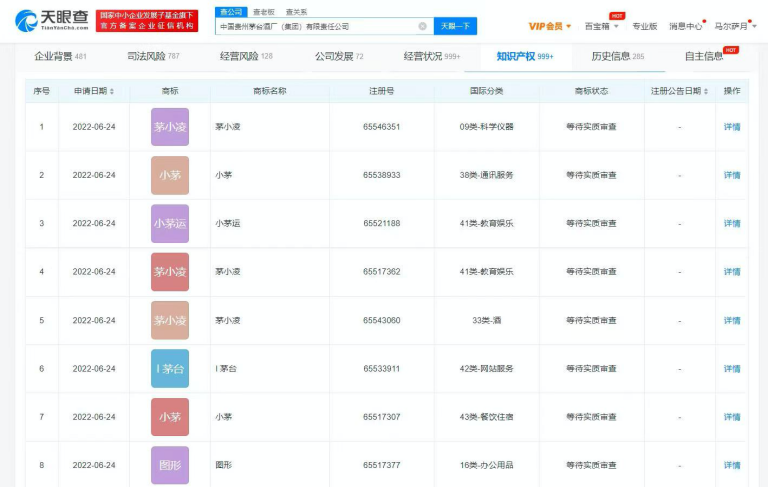Viewport: 769px width, 487px height.
Task: Sort by 注册公告日期 column
Action: click(679, 91)
